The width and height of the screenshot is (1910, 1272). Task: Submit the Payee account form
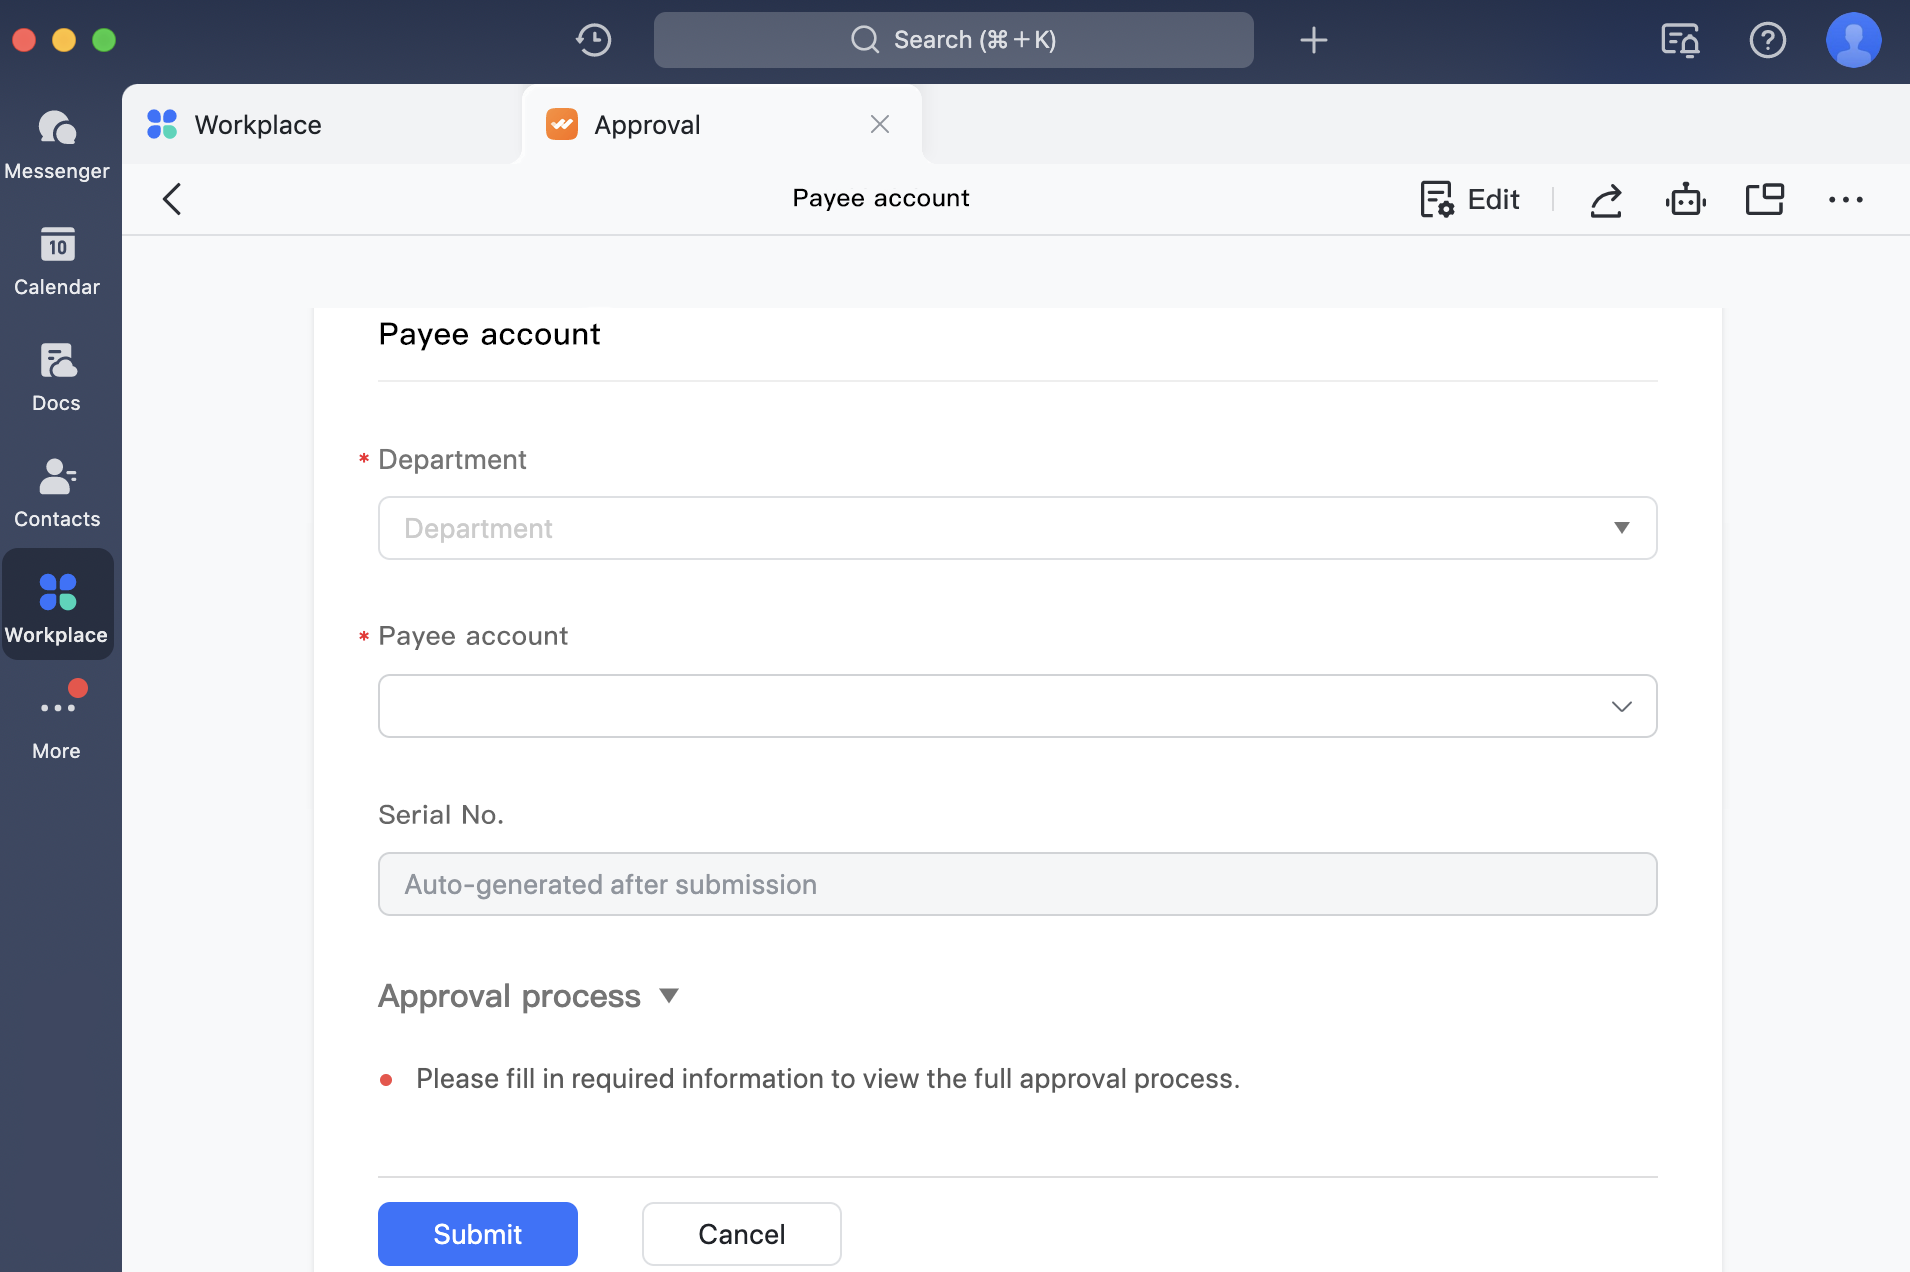point(476,1233)
